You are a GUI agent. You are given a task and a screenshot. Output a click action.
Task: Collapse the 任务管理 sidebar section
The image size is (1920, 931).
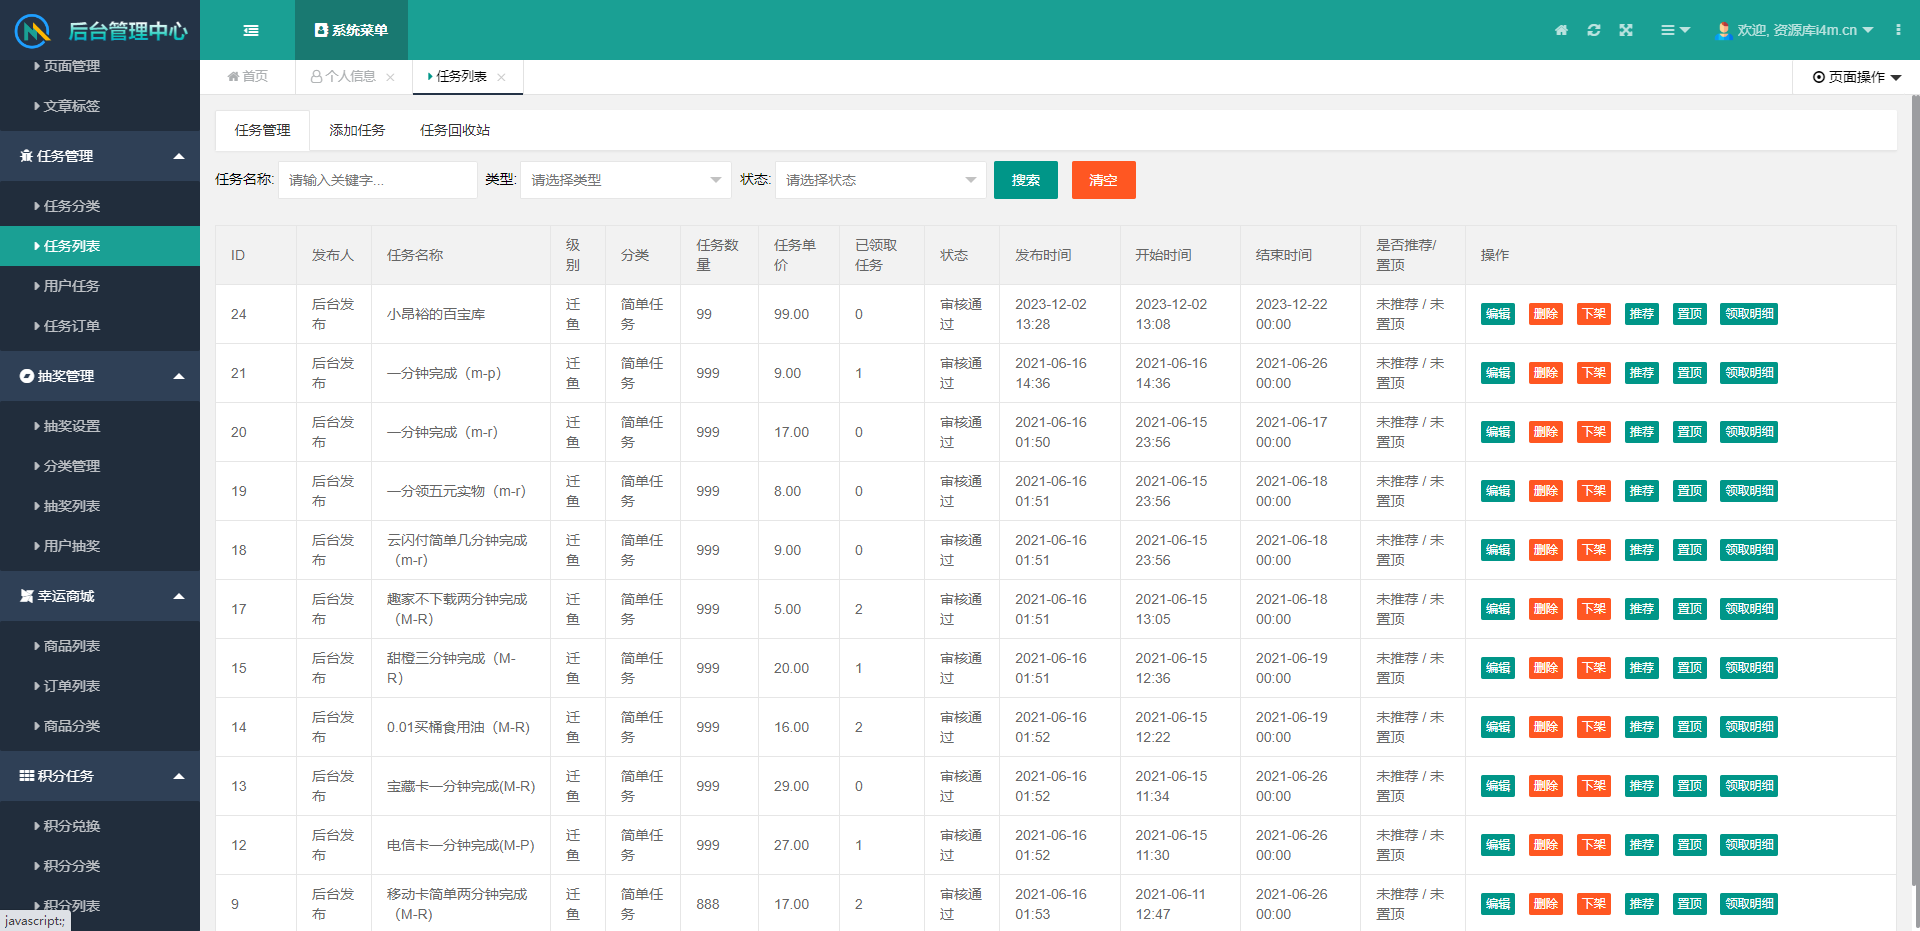179,156
